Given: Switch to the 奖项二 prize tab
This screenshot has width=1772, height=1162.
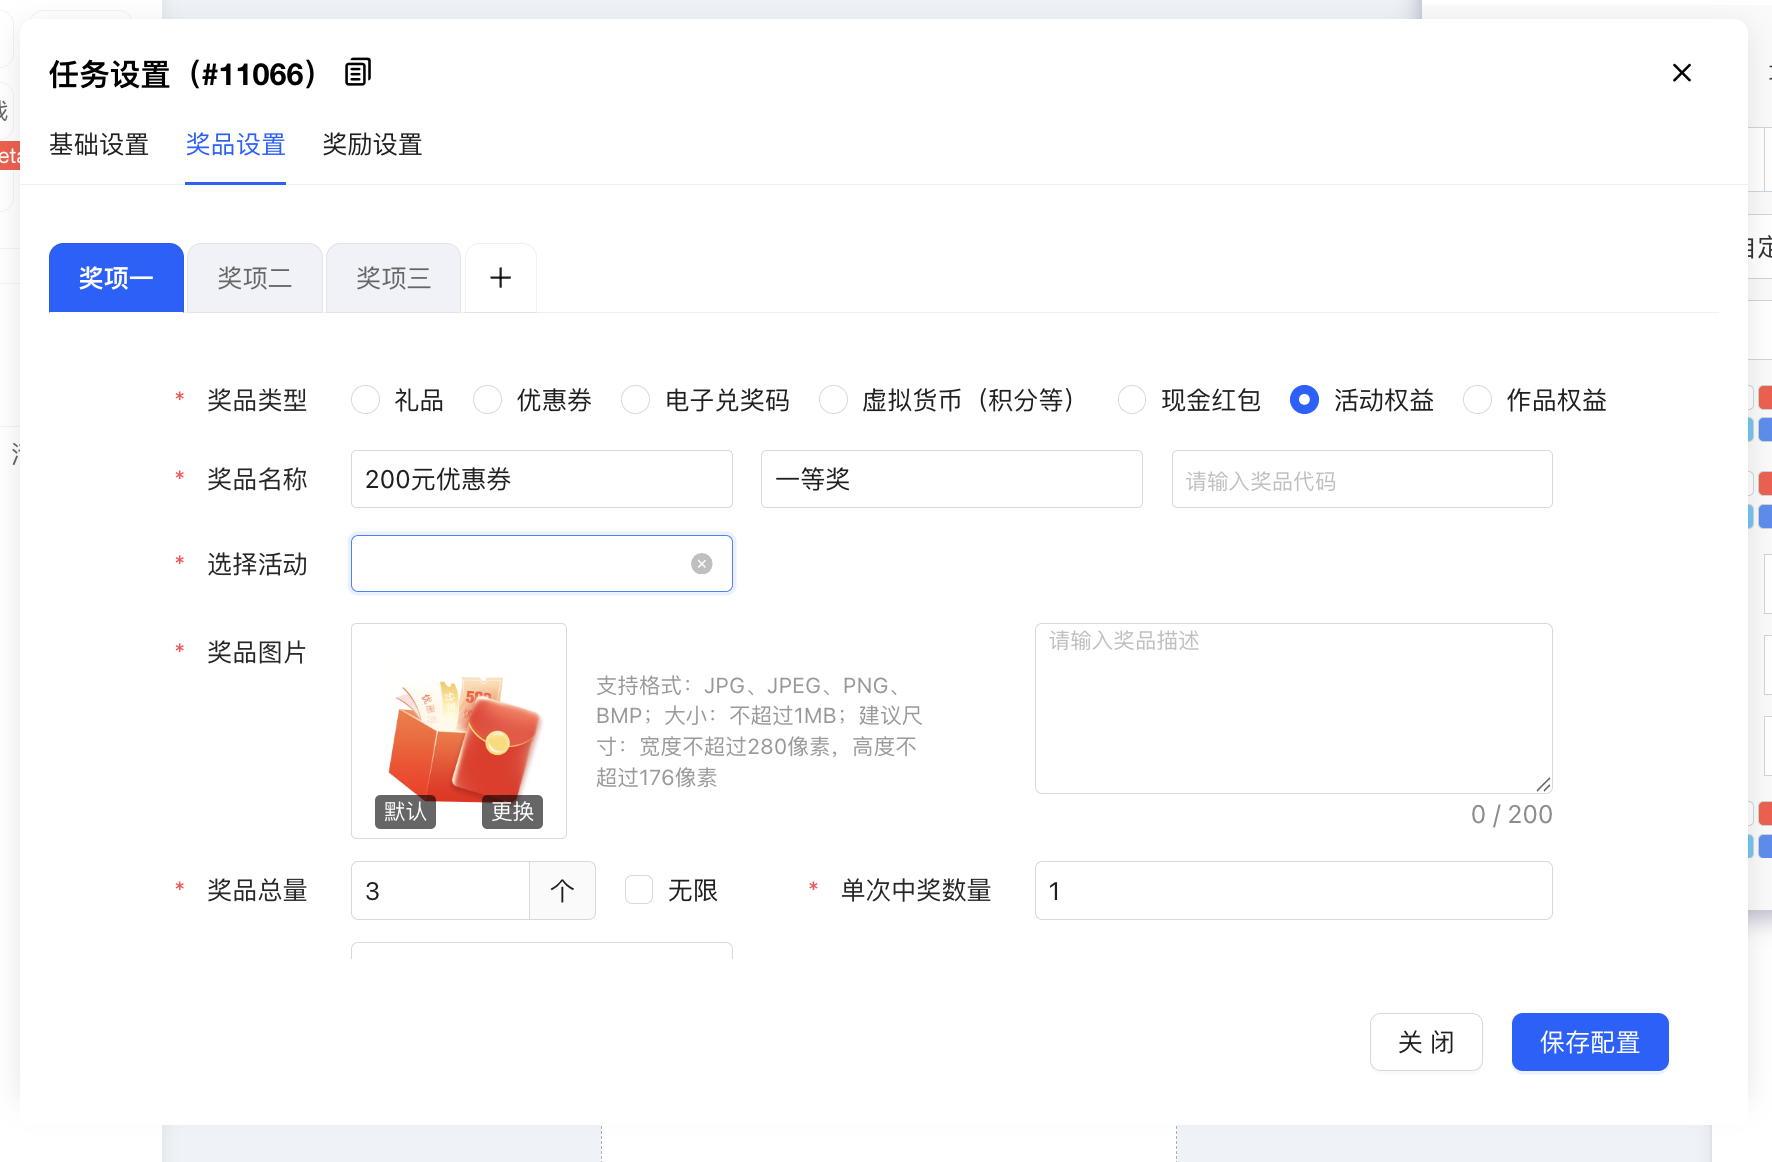Looking at the screenshot, I should [x=255, y=278].
